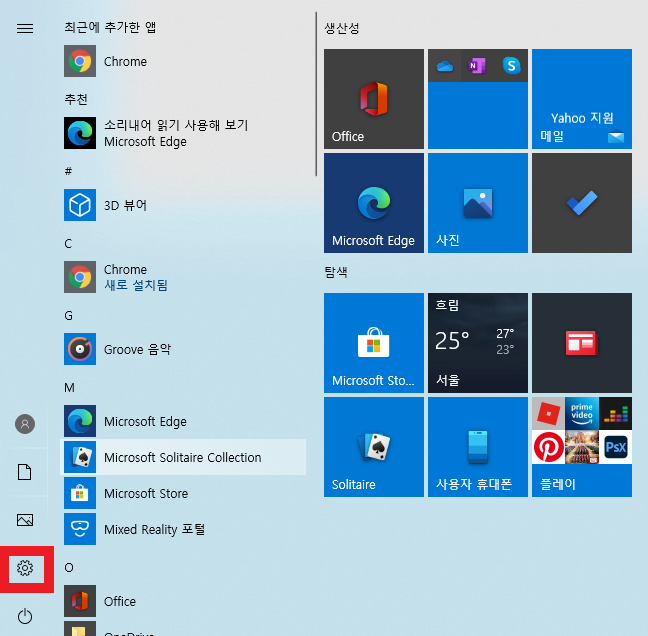Open the Microsoft Store tile
Image resolution: width=648 pixels, height=636 pixels.
coord(374,343)
